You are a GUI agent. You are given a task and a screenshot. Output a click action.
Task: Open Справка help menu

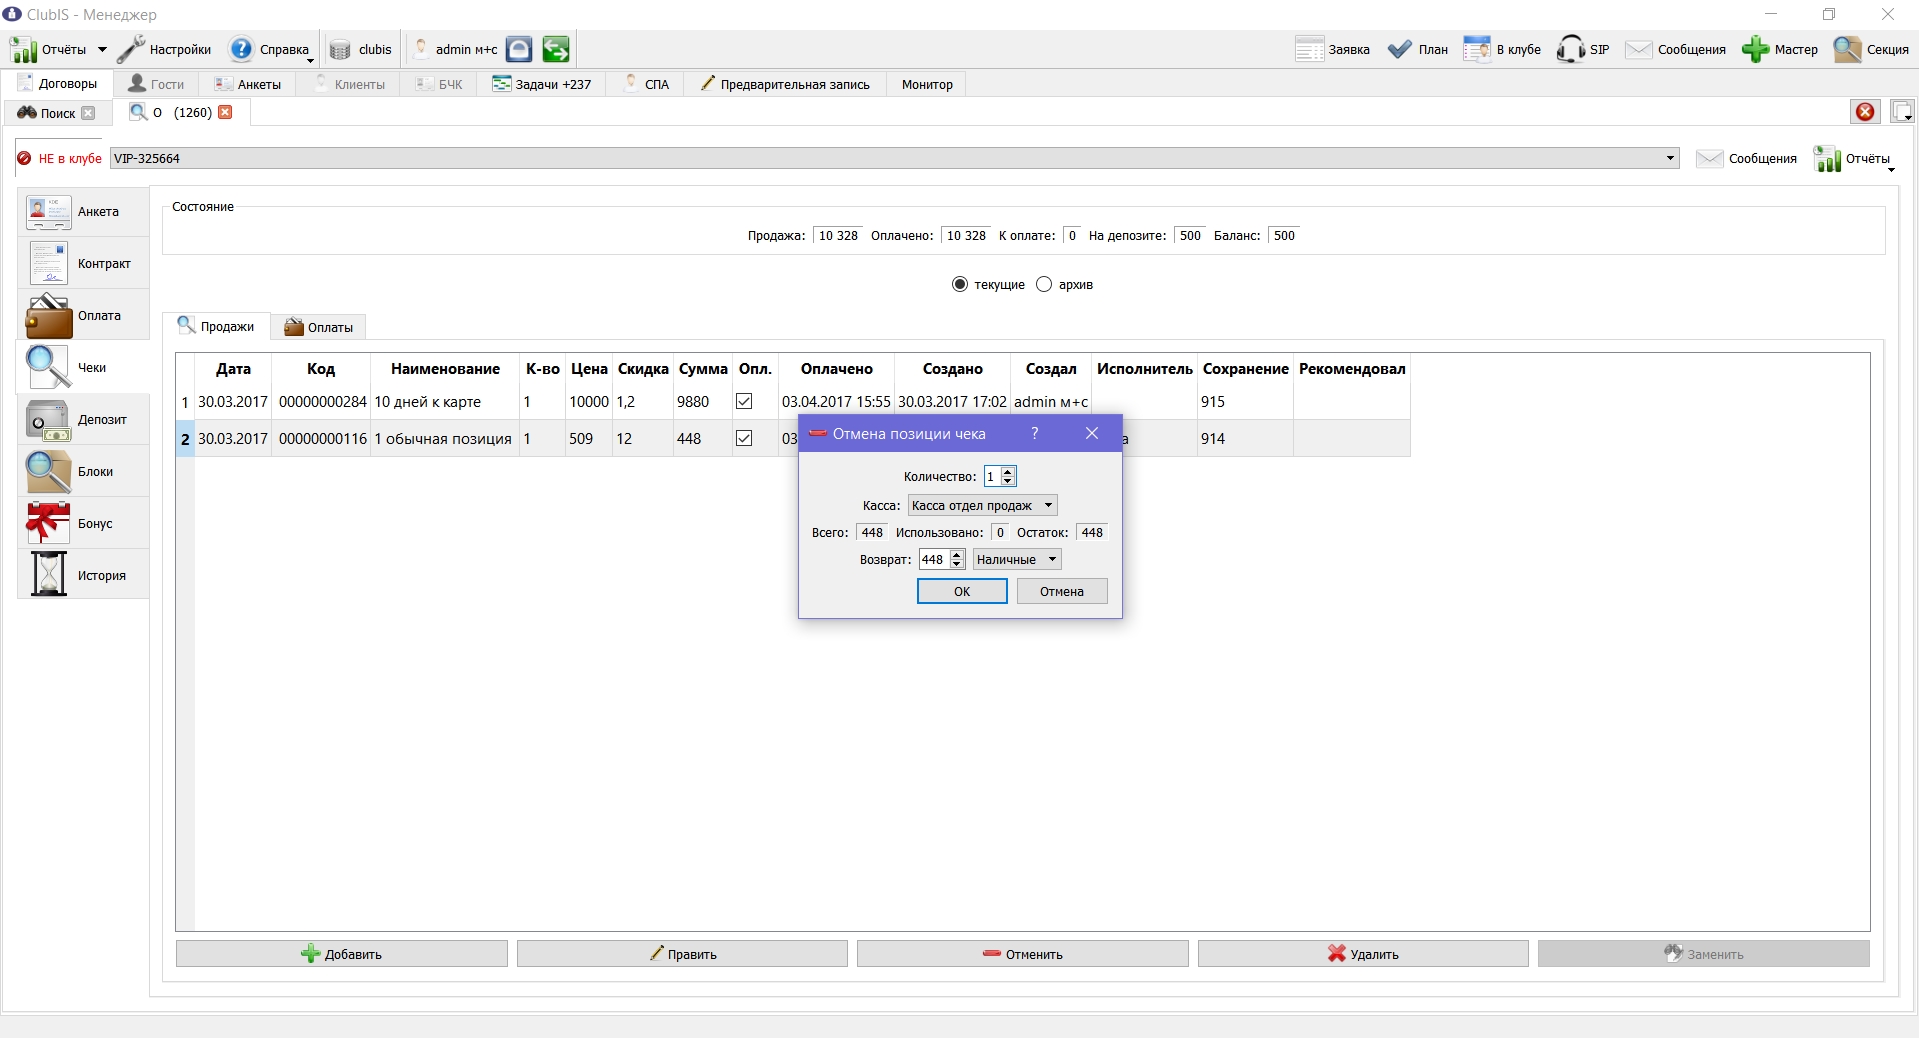click(270, 49)
